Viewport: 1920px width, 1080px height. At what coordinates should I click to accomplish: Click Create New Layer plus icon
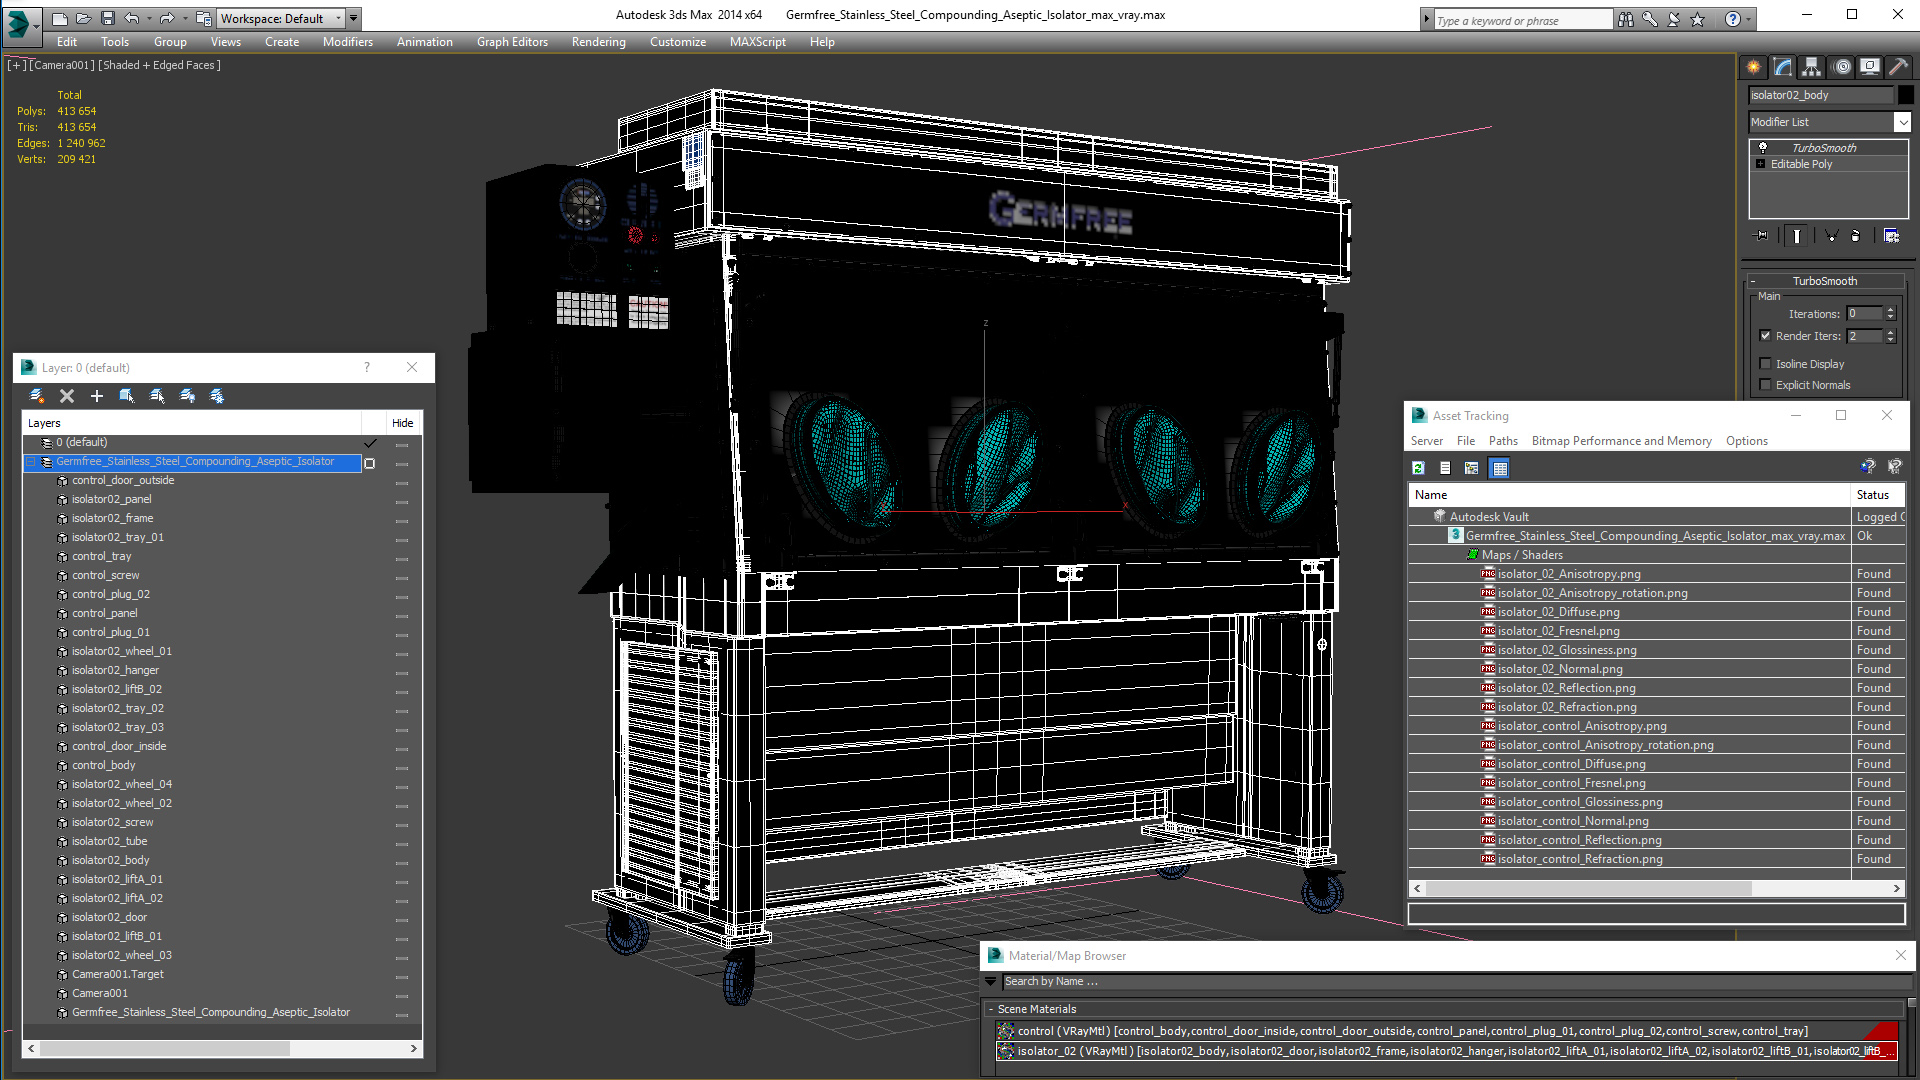coord(97,396)
